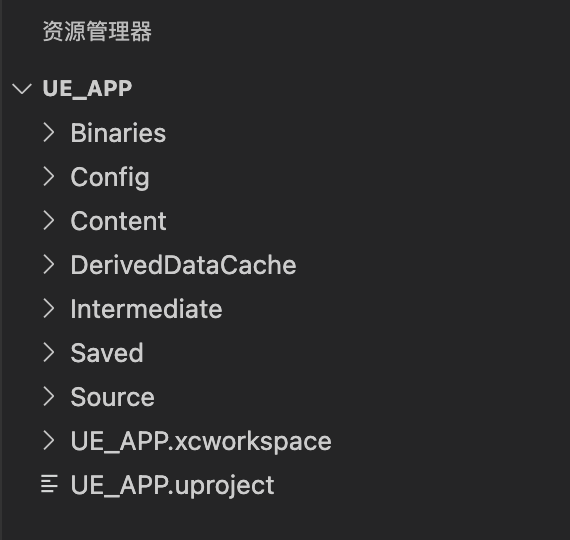Click the 资源管理器 explorer panel title
570x540 pixels.
(97, 31)
